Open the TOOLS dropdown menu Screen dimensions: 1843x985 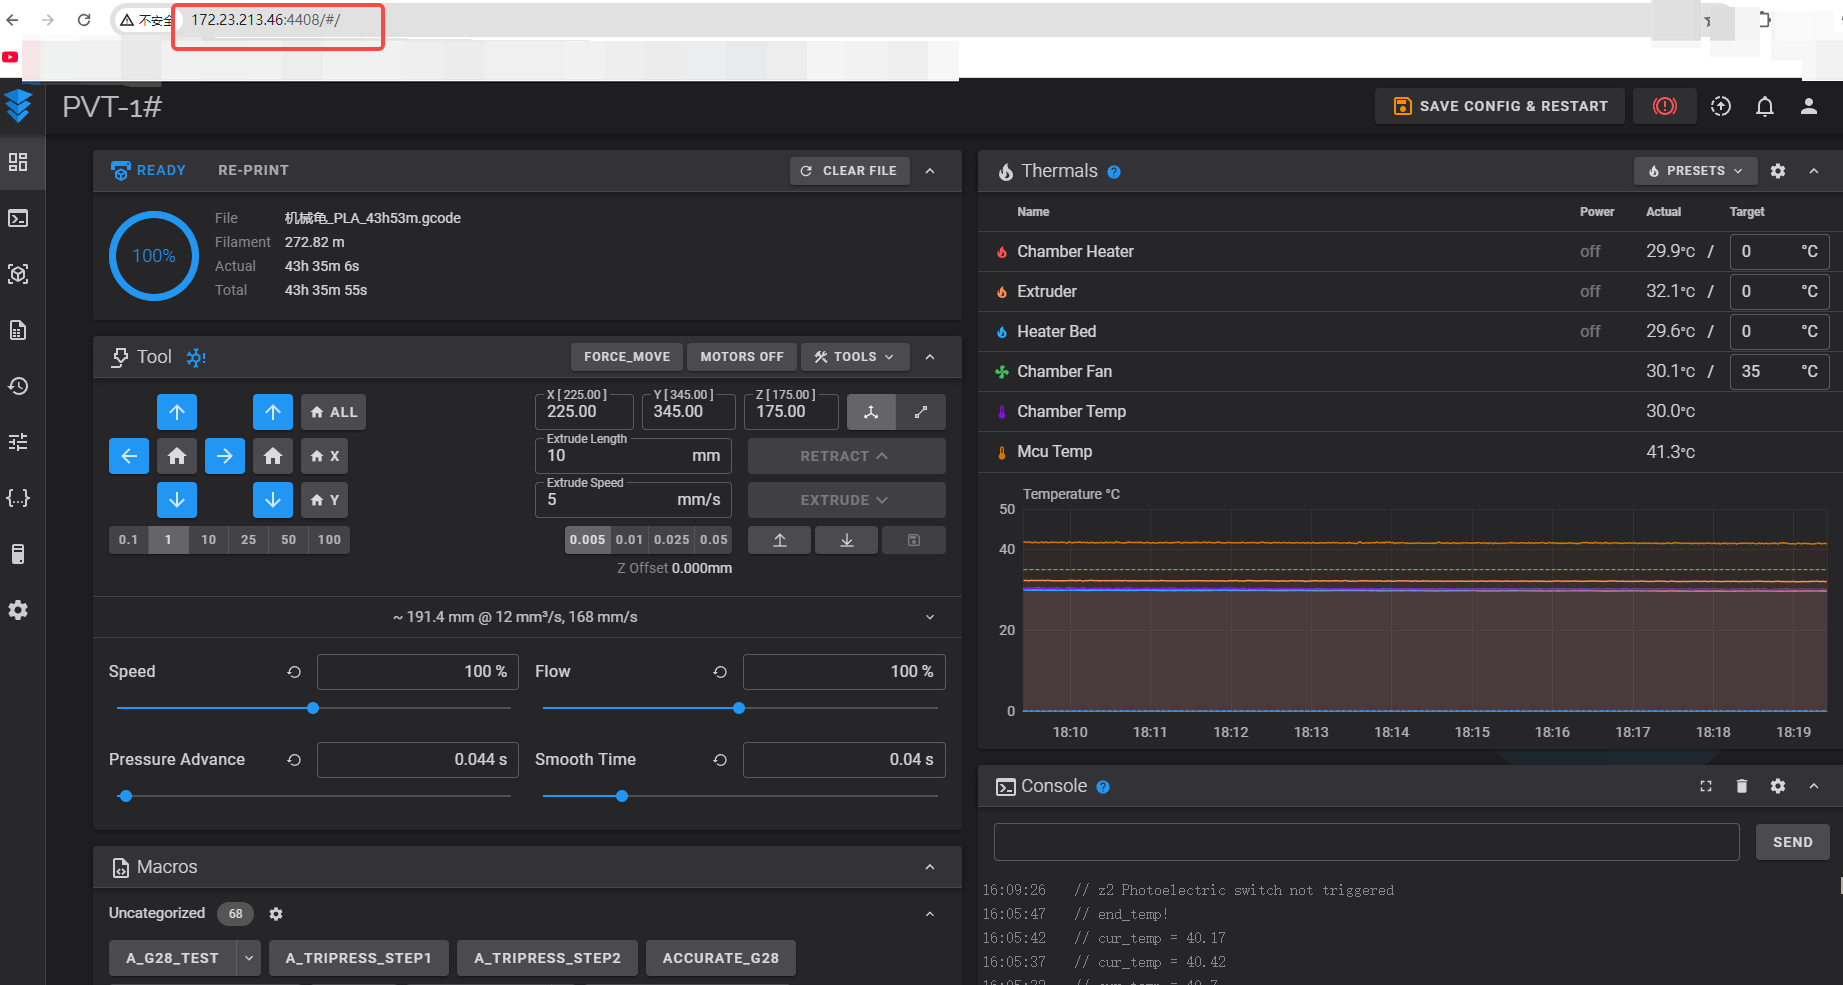pyautogui.click(x=855, y=357)
